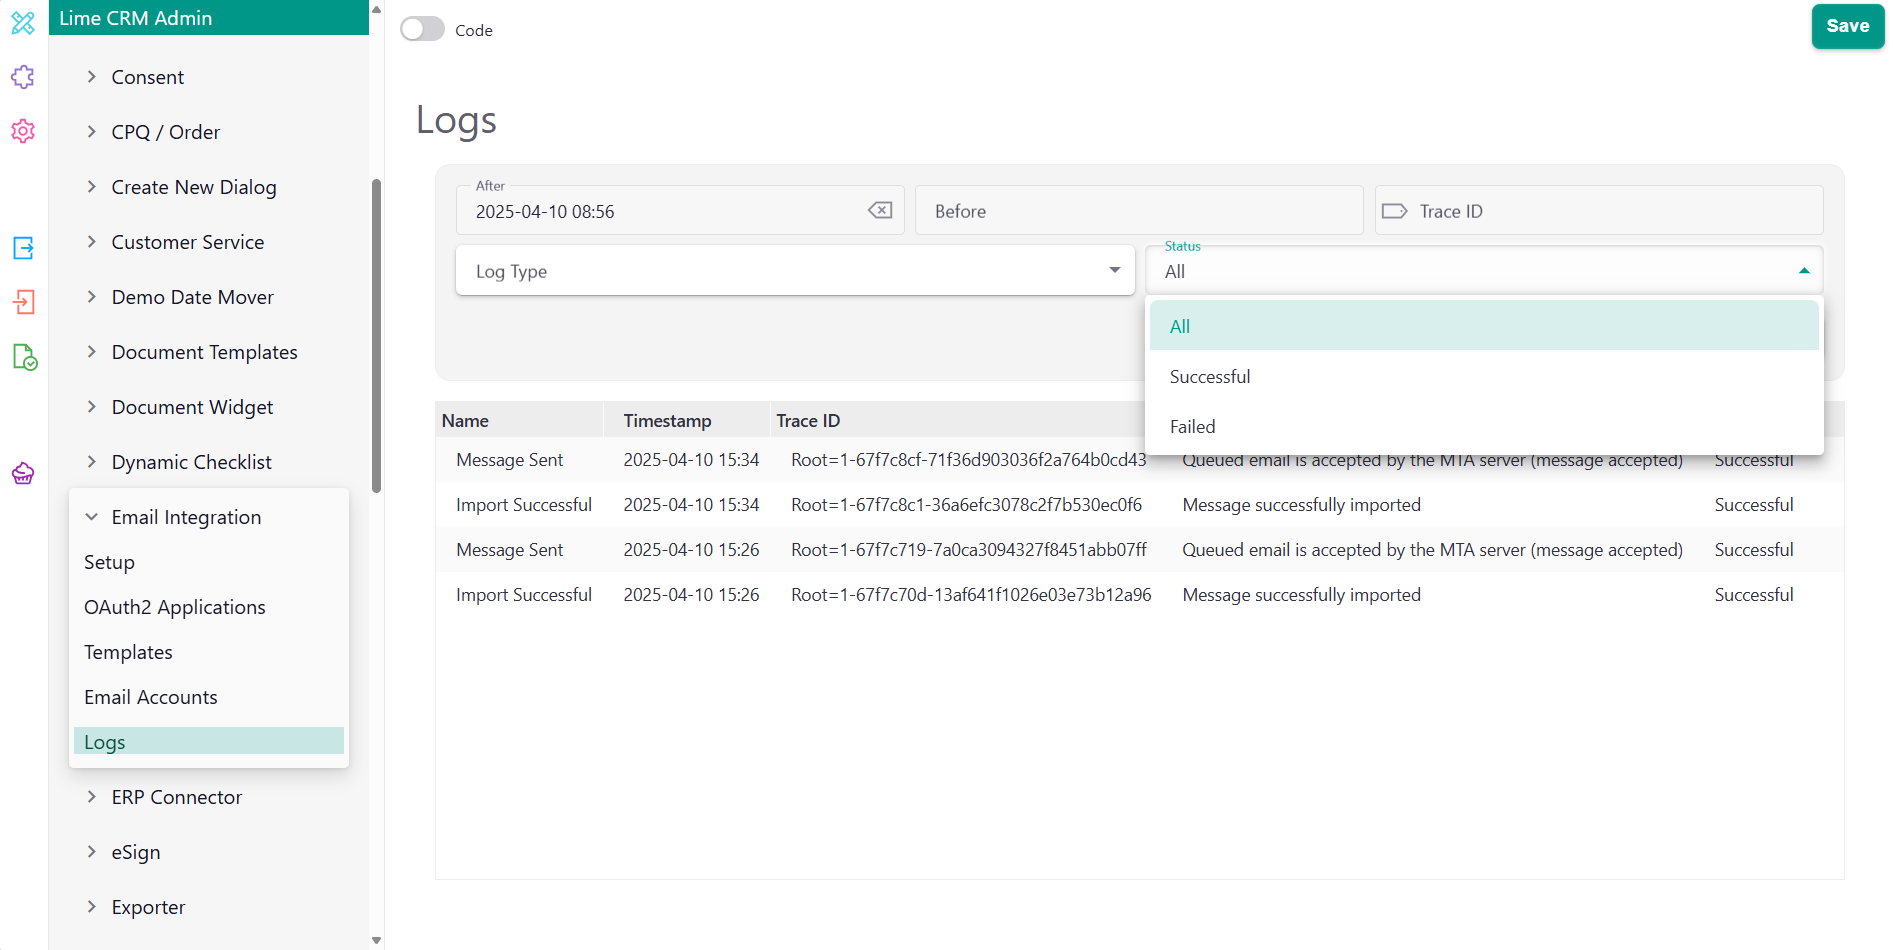Click trace ID ending 764b0cd43
Image resolution: width=1893 pixels, height=950 pixels.
click(969, 460)
